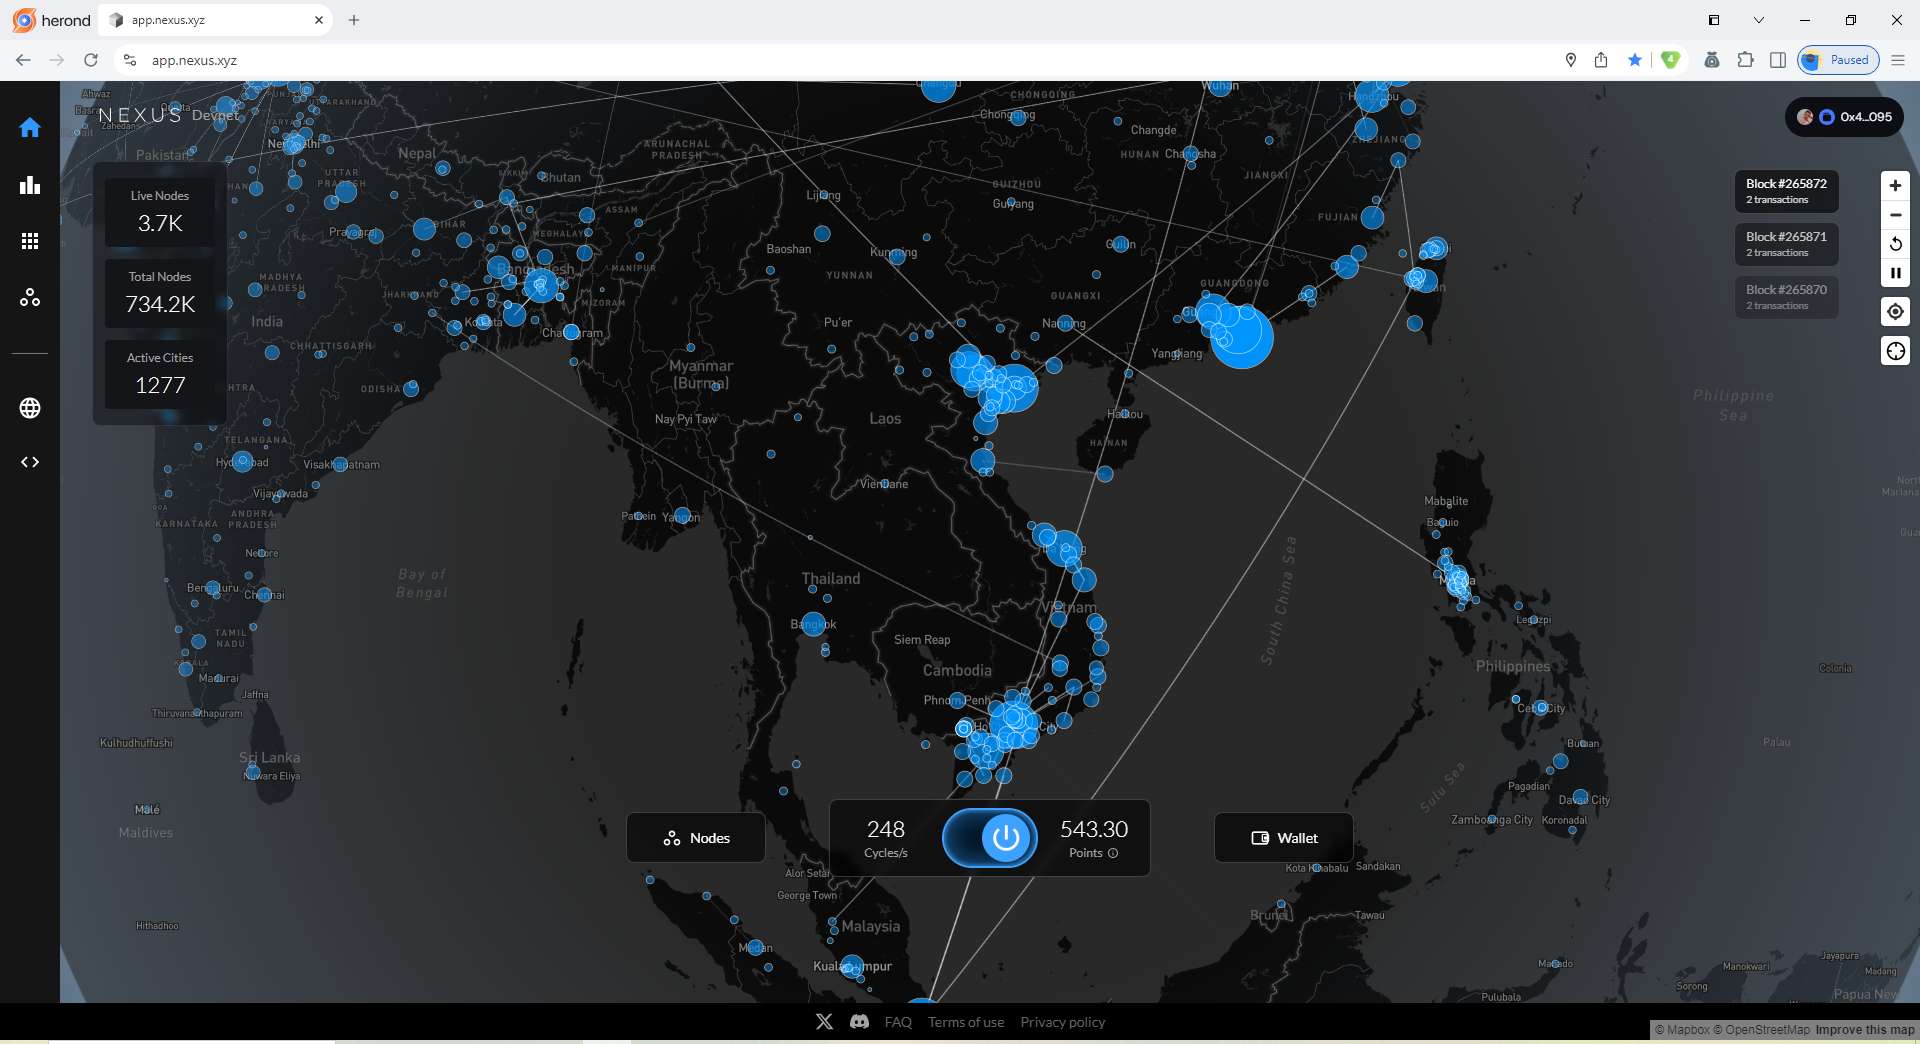
Task: Click the Total Nodes 734.2K card
Action: 160,293
